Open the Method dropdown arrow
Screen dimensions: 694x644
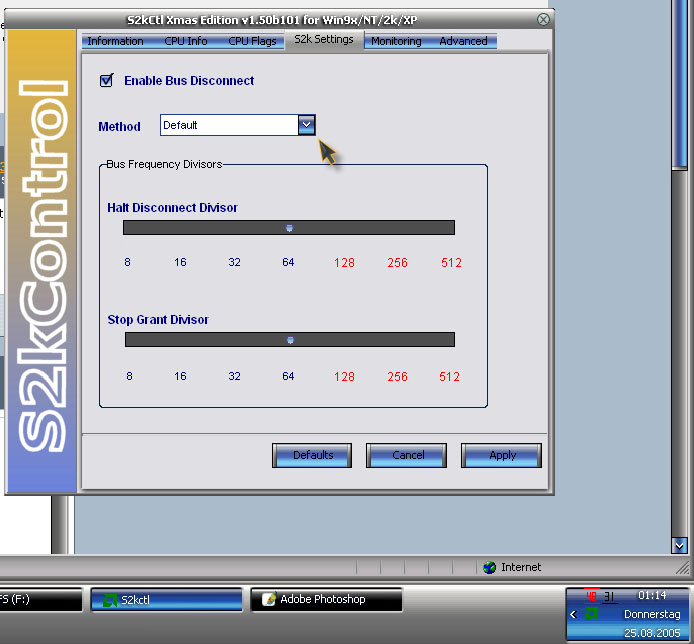click(x=306, y=125)
